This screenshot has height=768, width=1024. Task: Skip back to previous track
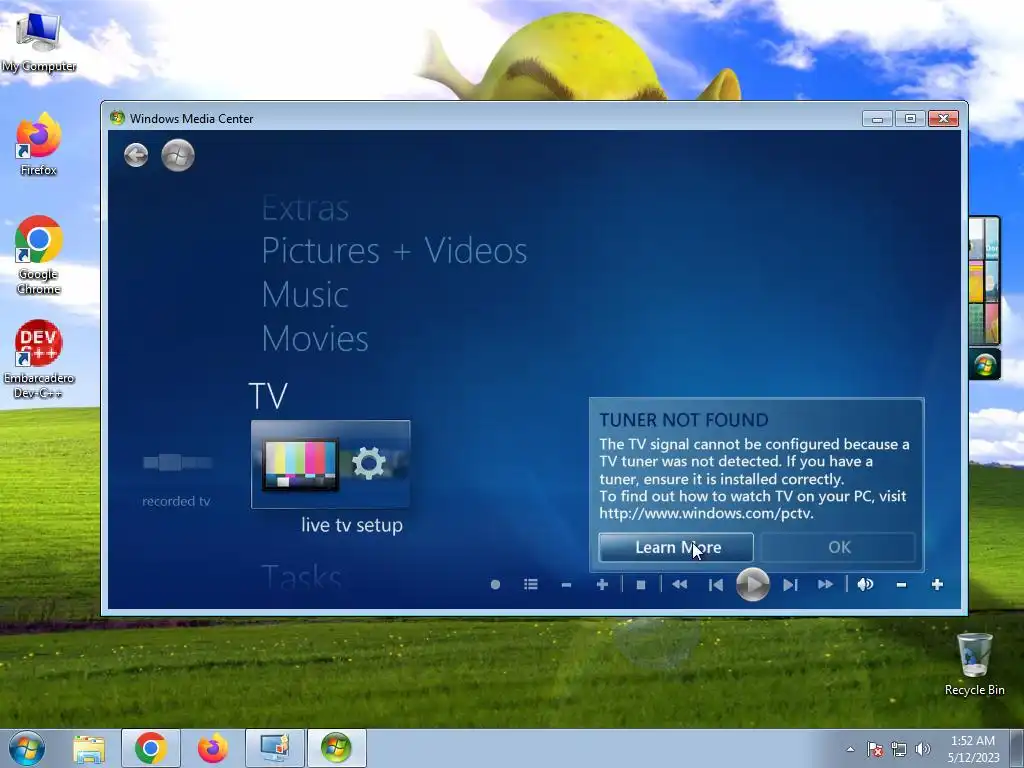point(716,584)
